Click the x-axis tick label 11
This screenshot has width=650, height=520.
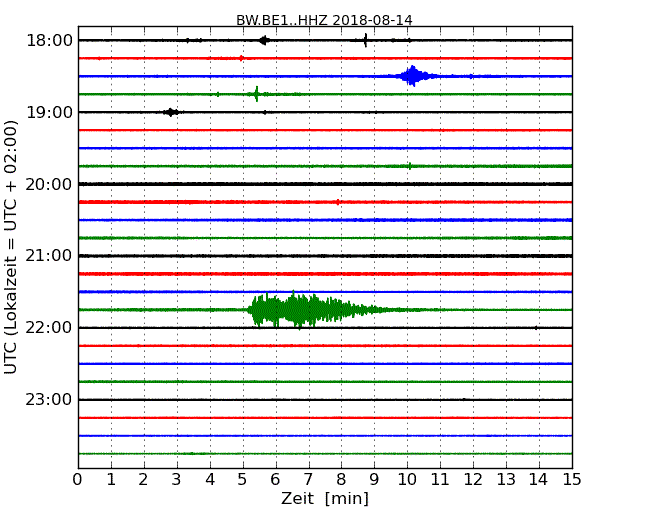point(440,480)
